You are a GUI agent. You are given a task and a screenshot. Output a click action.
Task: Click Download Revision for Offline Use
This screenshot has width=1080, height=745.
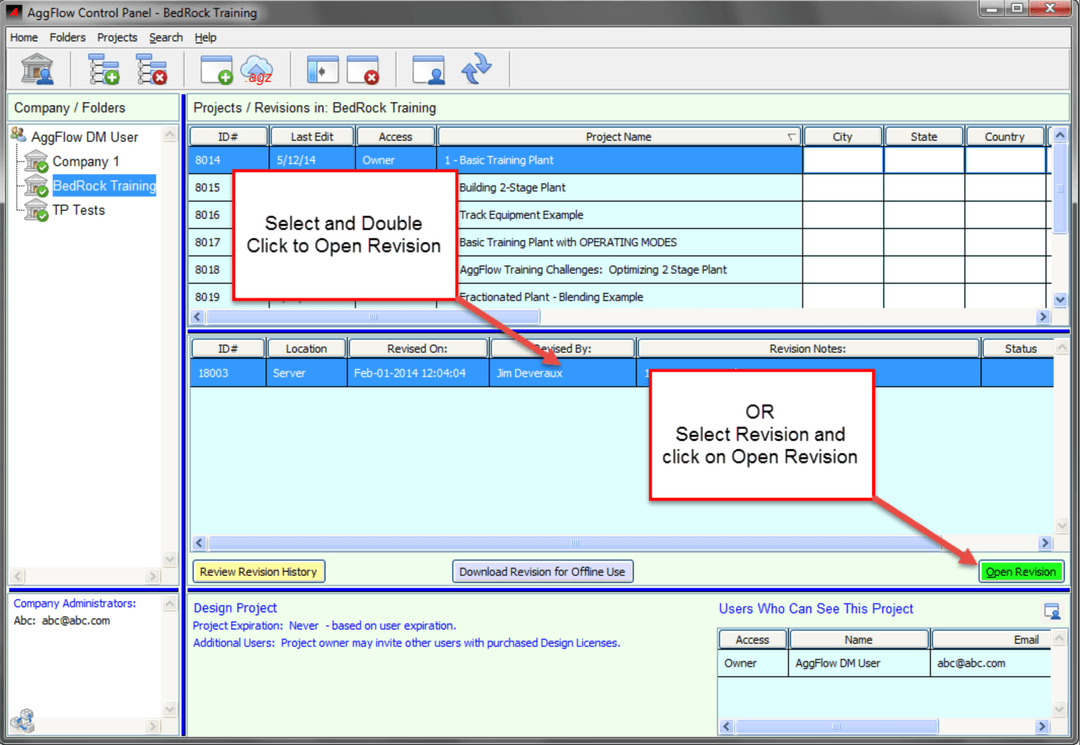point(542,572)
